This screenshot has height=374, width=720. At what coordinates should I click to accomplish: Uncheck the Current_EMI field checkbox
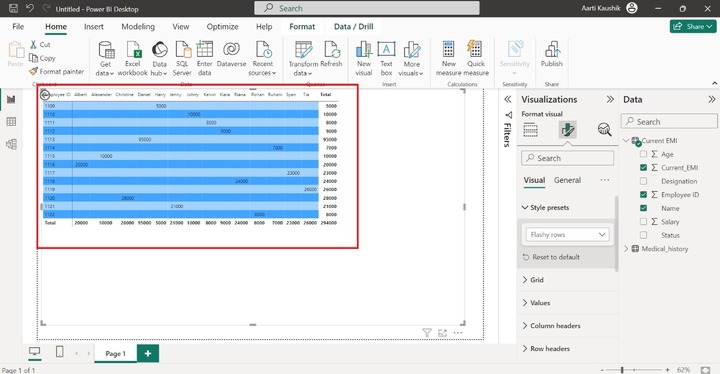tap(643, 168)
